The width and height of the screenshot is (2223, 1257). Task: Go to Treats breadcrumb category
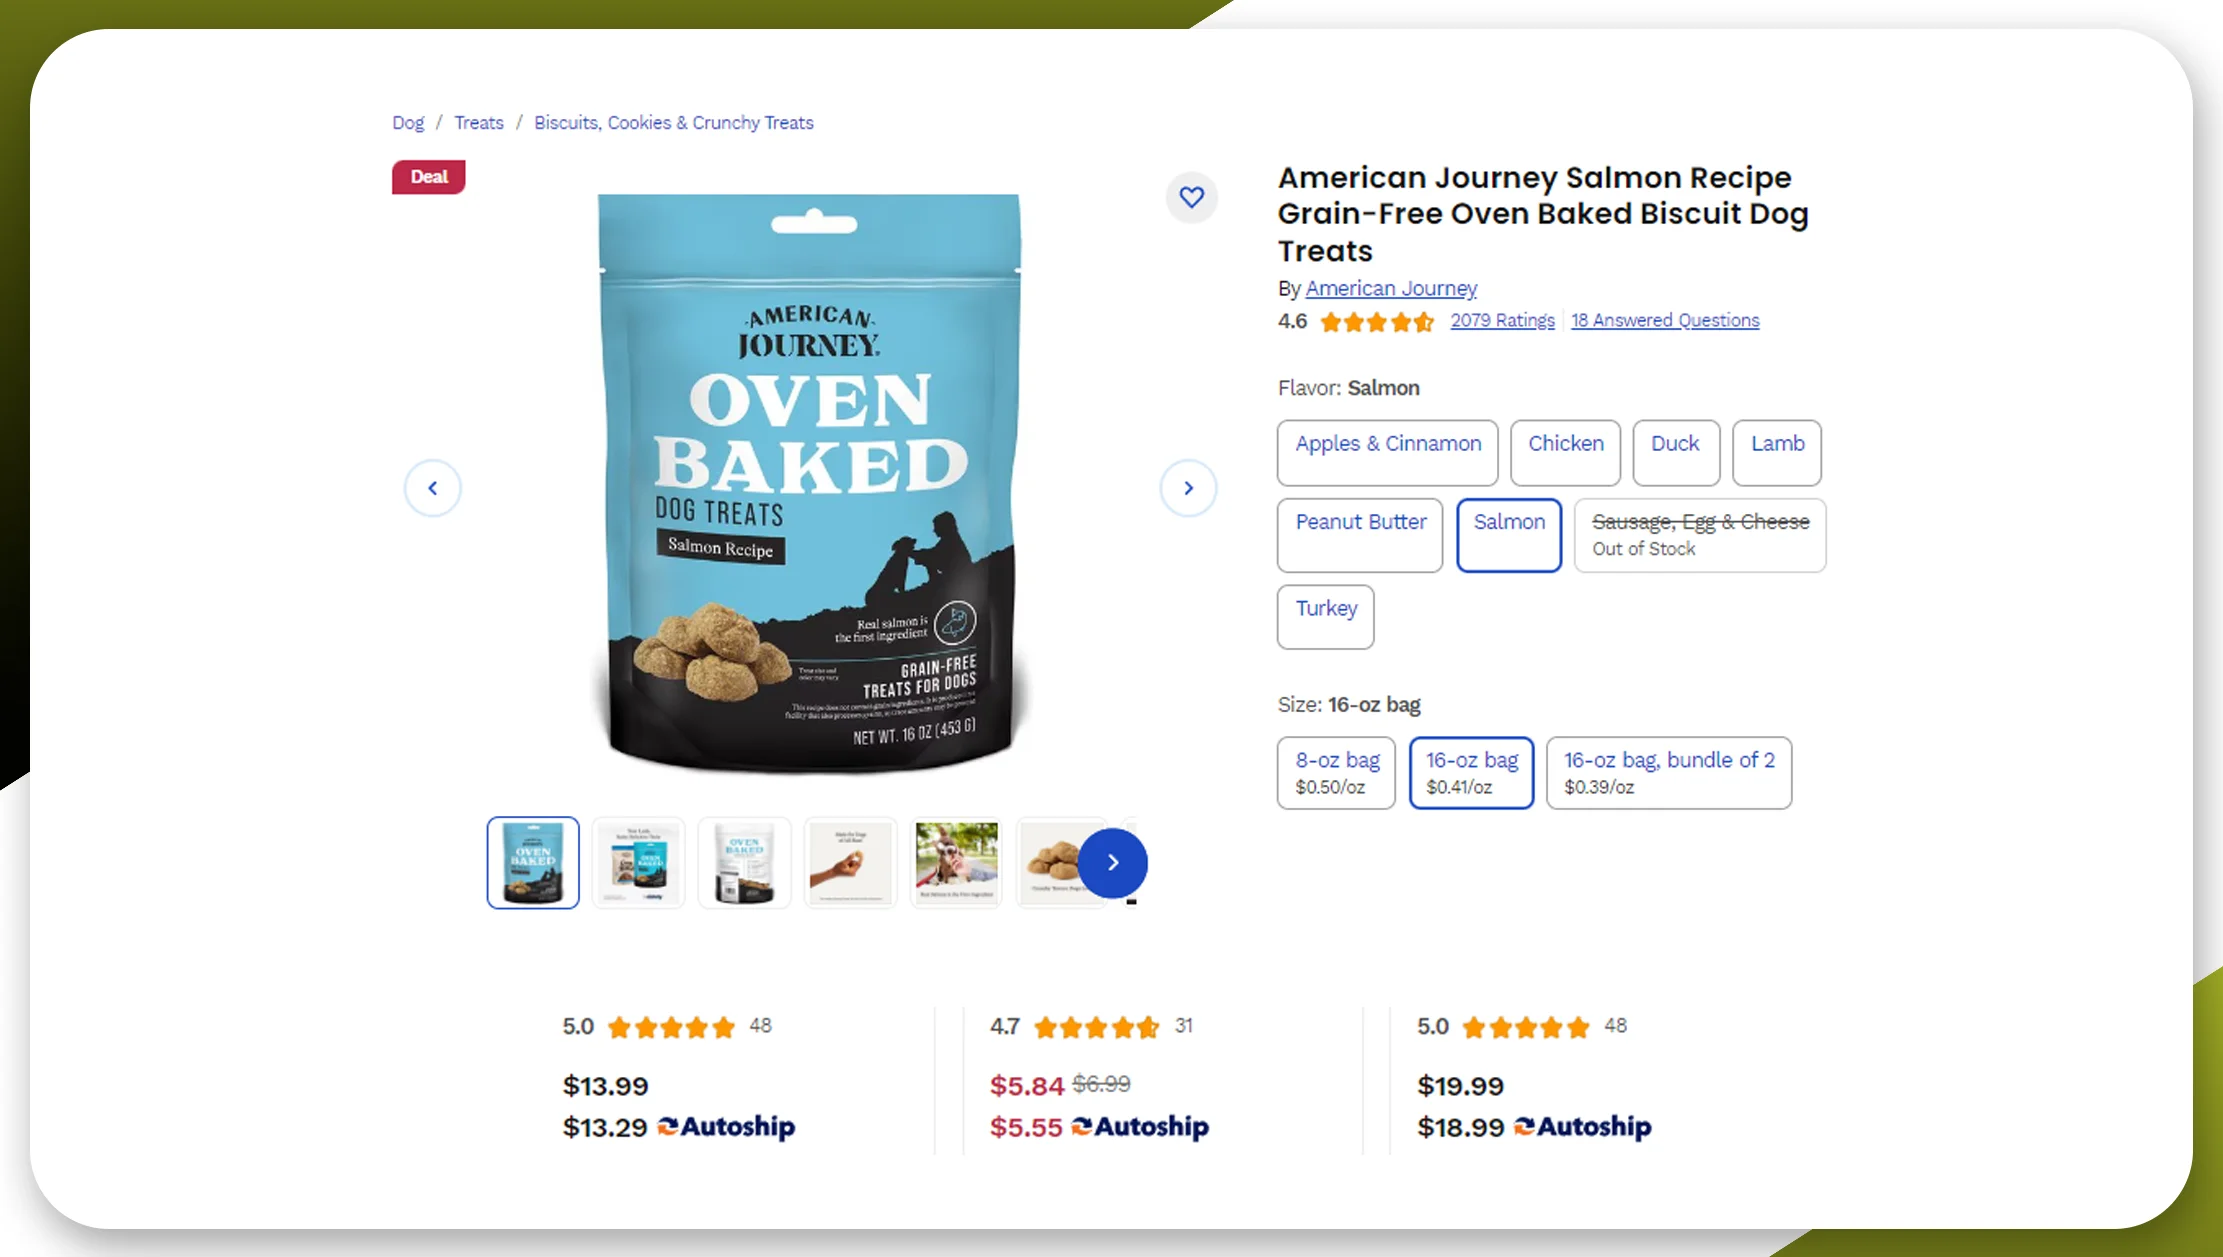coord(479,123)
